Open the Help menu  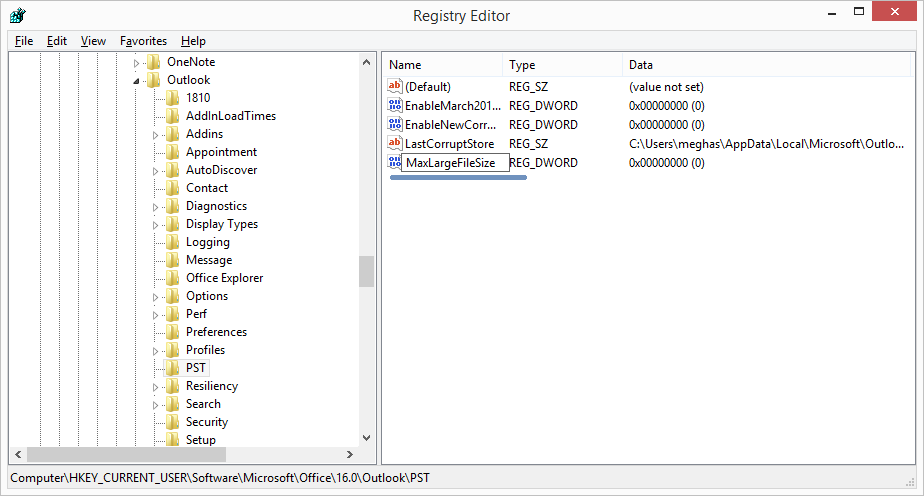(x=193, y=41)
